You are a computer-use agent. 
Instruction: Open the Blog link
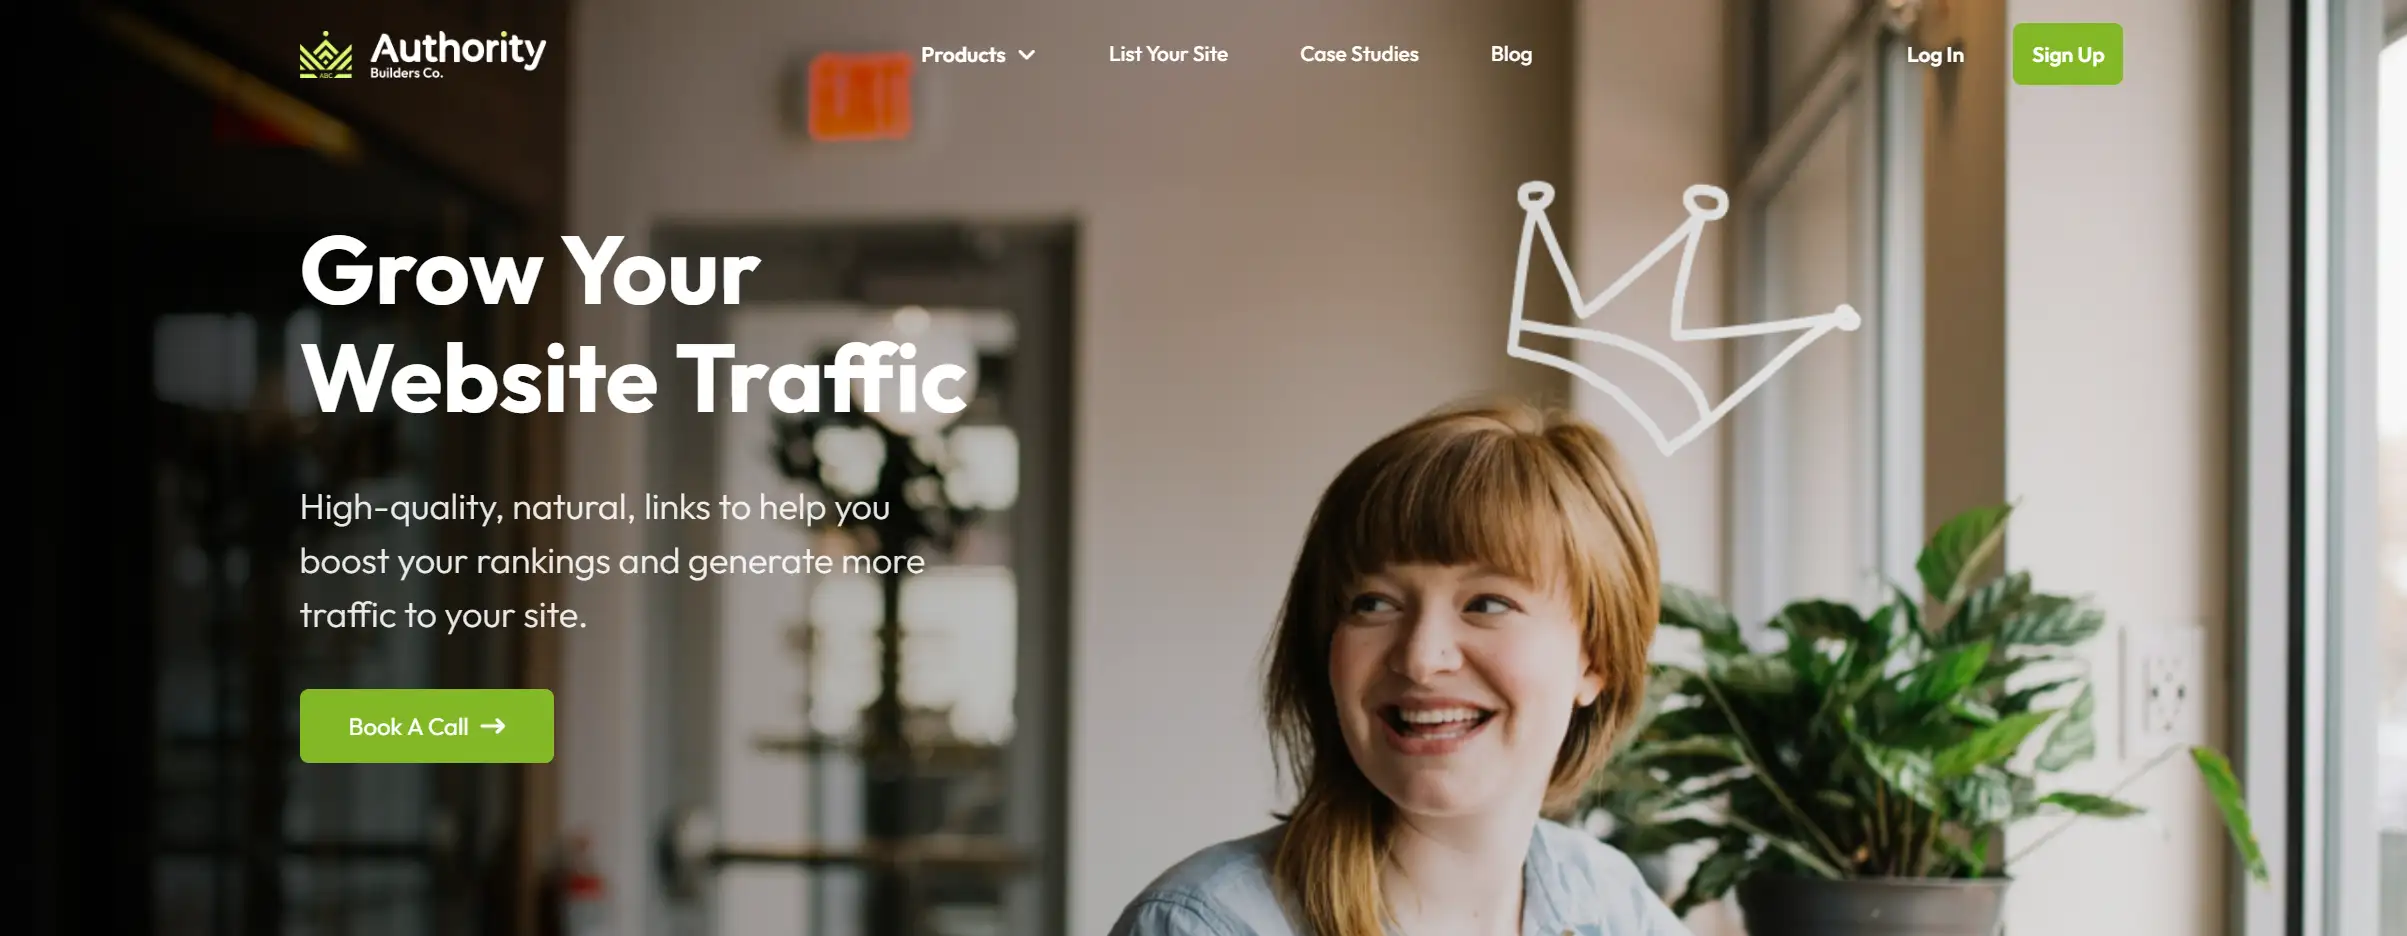pyautogui.click(x=1511, y=54)
